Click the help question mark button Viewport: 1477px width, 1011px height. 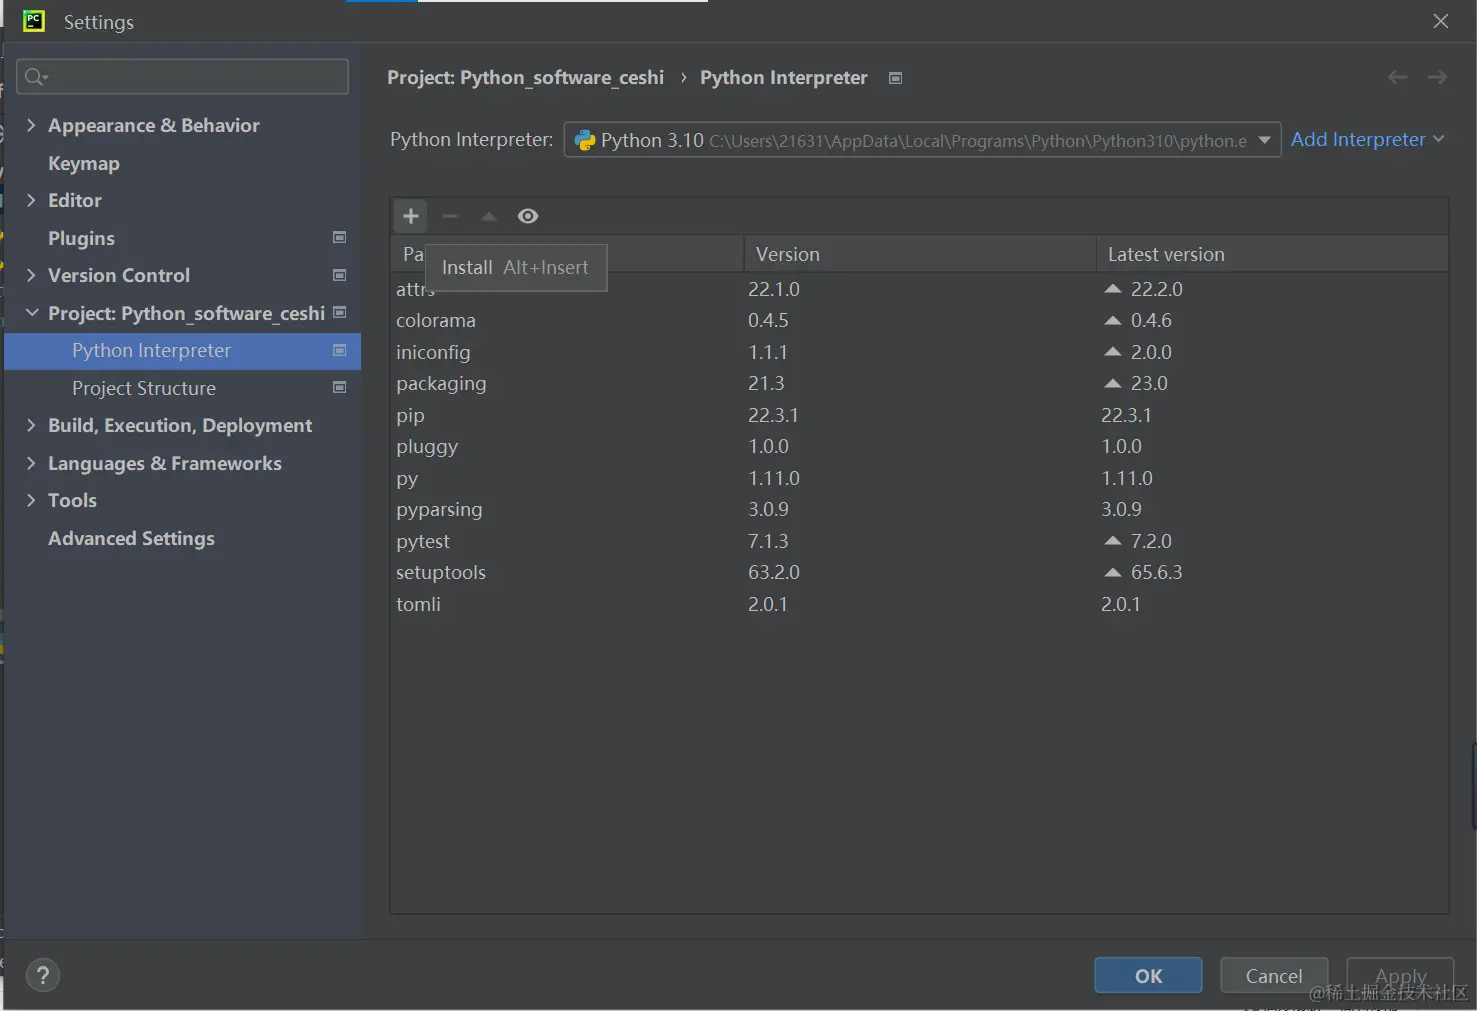[x=42, y=975]
